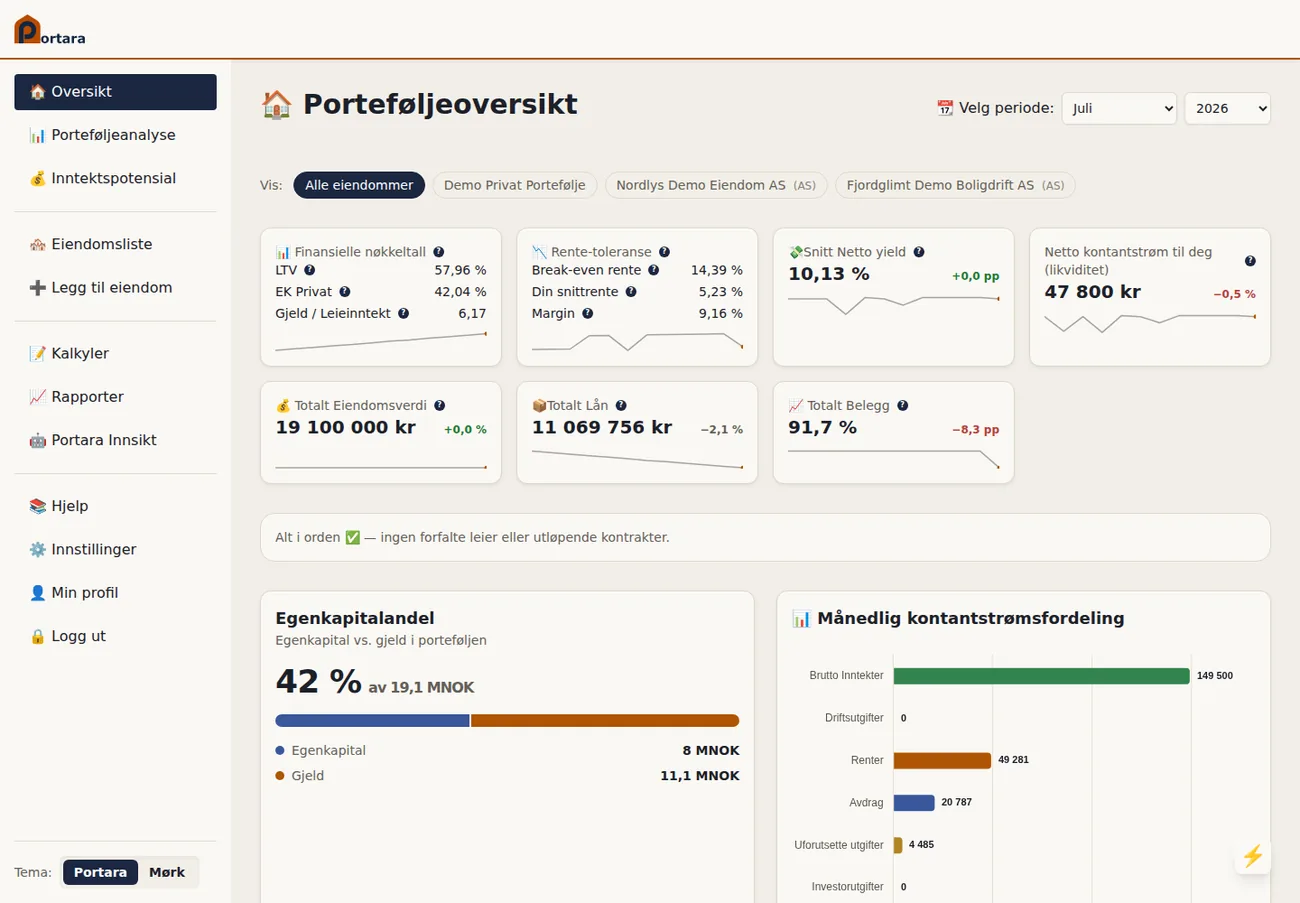Click the orange Gjeld bar segment
Viewport: 1300px width, 903px height.
pyautogui.click(x=605, y=720)
